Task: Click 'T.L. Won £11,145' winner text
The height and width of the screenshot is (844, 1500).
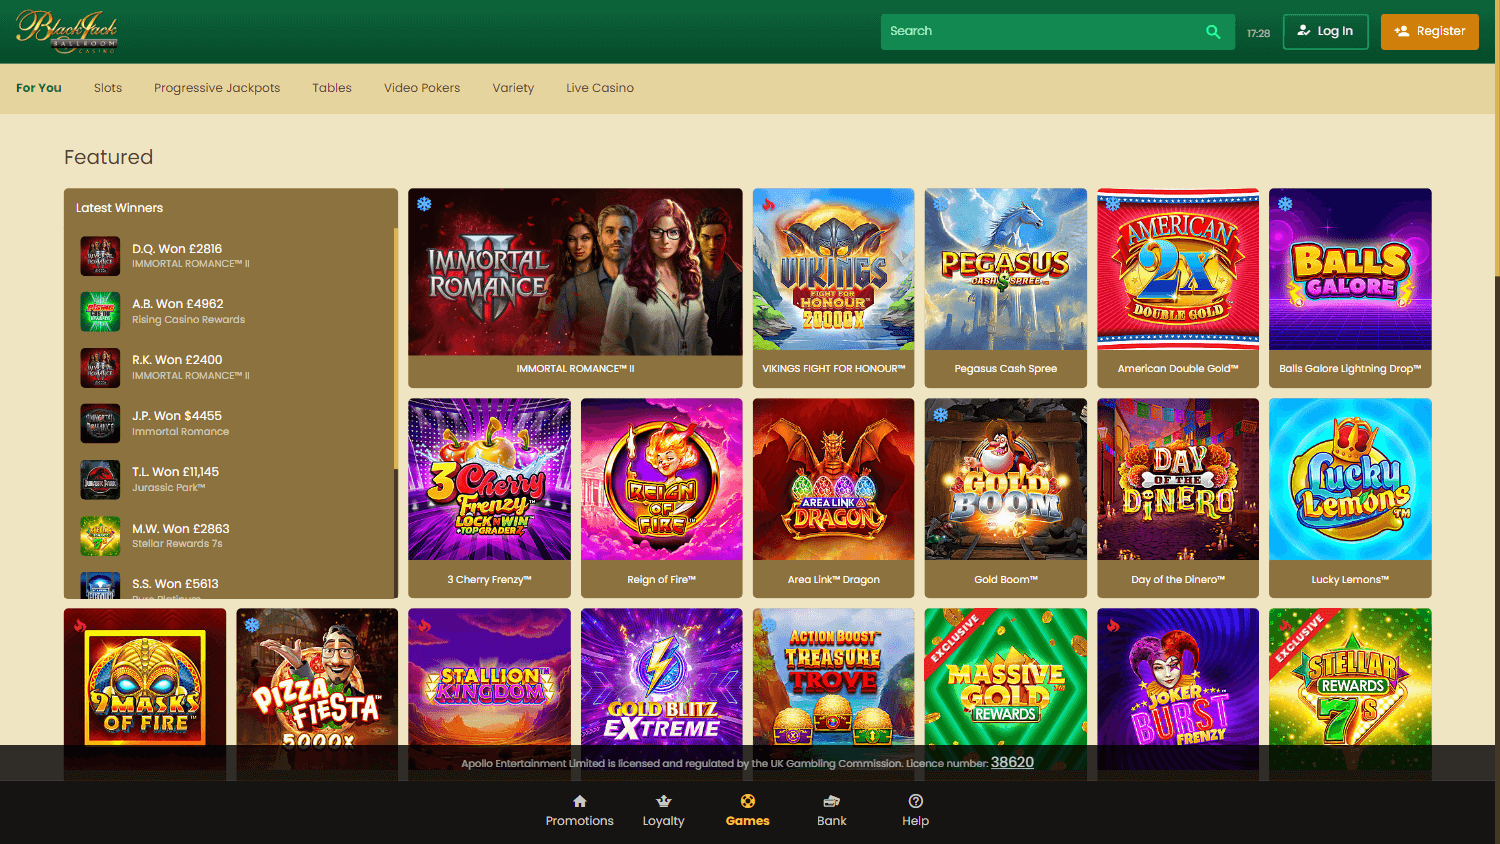Action: [x=175, y=472]
